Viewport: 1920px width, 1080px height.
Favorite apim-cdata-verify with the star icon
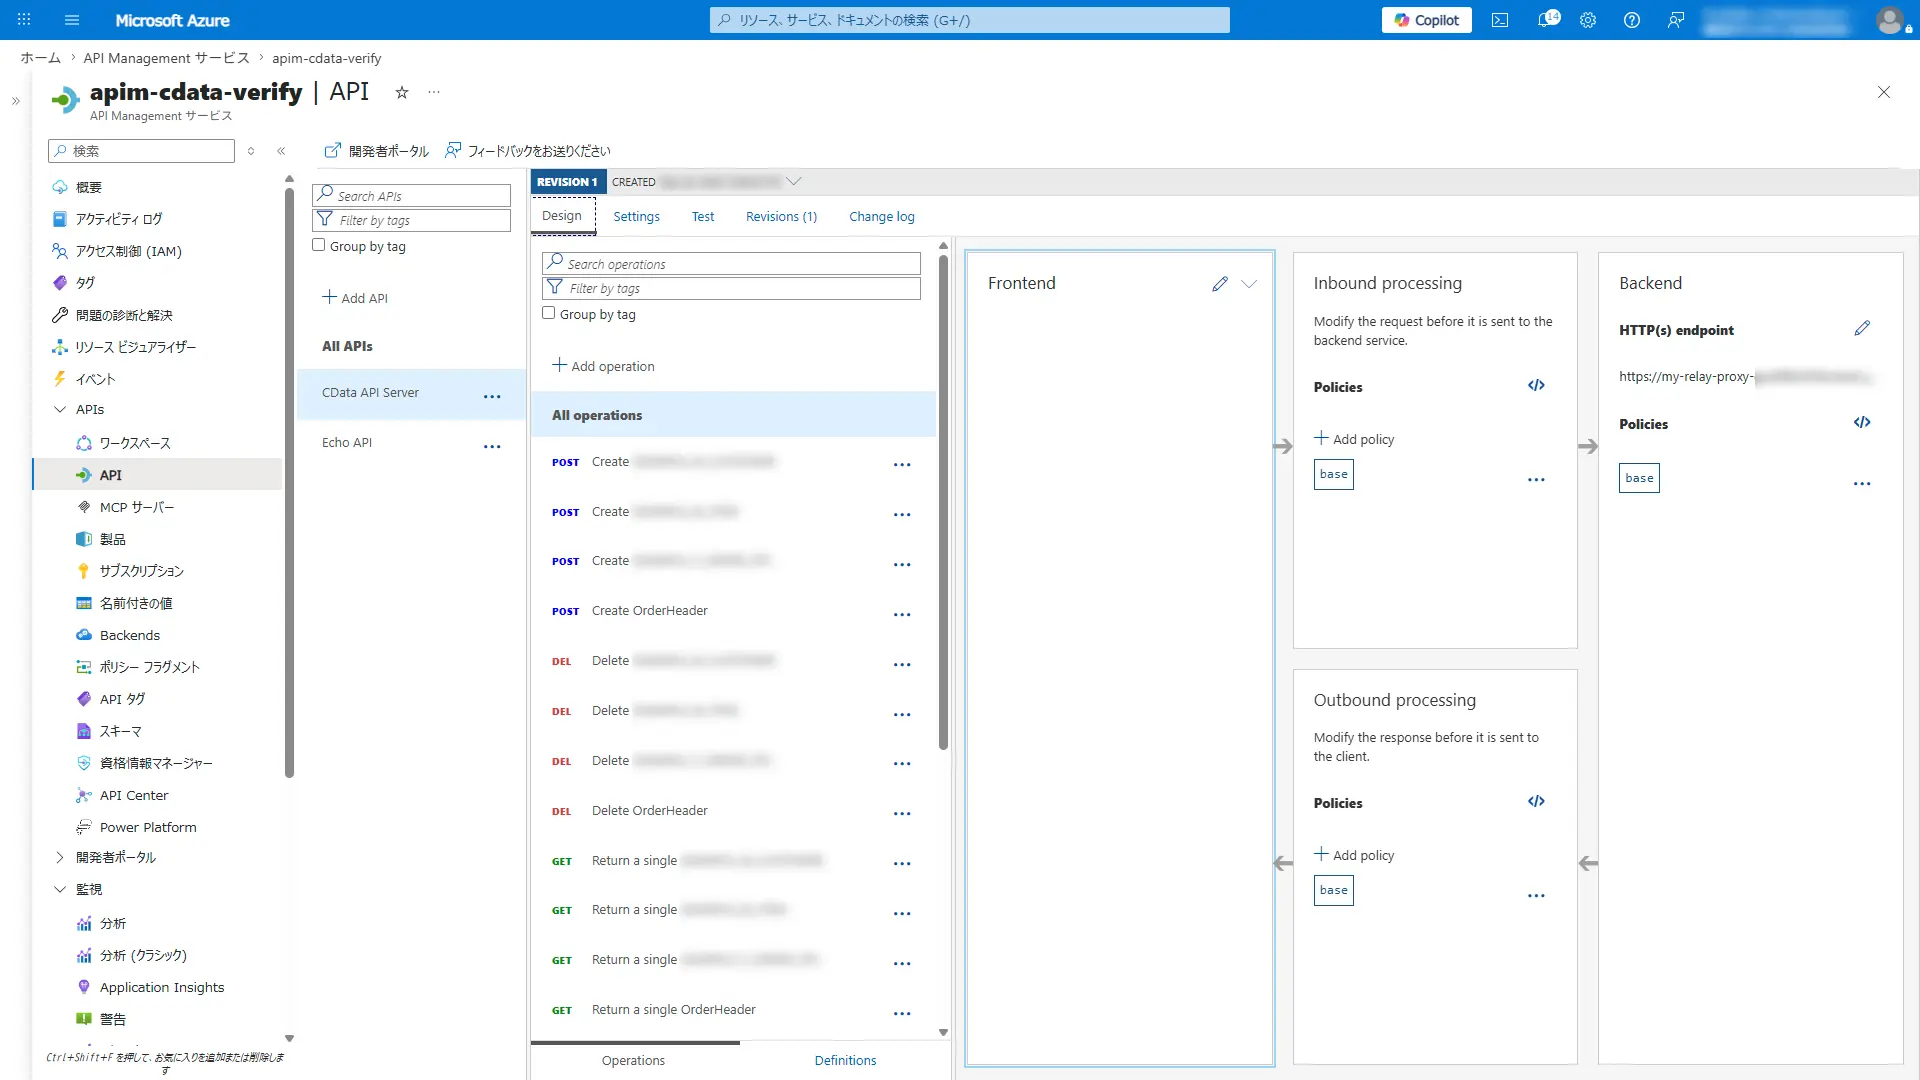pyautogui.click(x=402, y=92)
